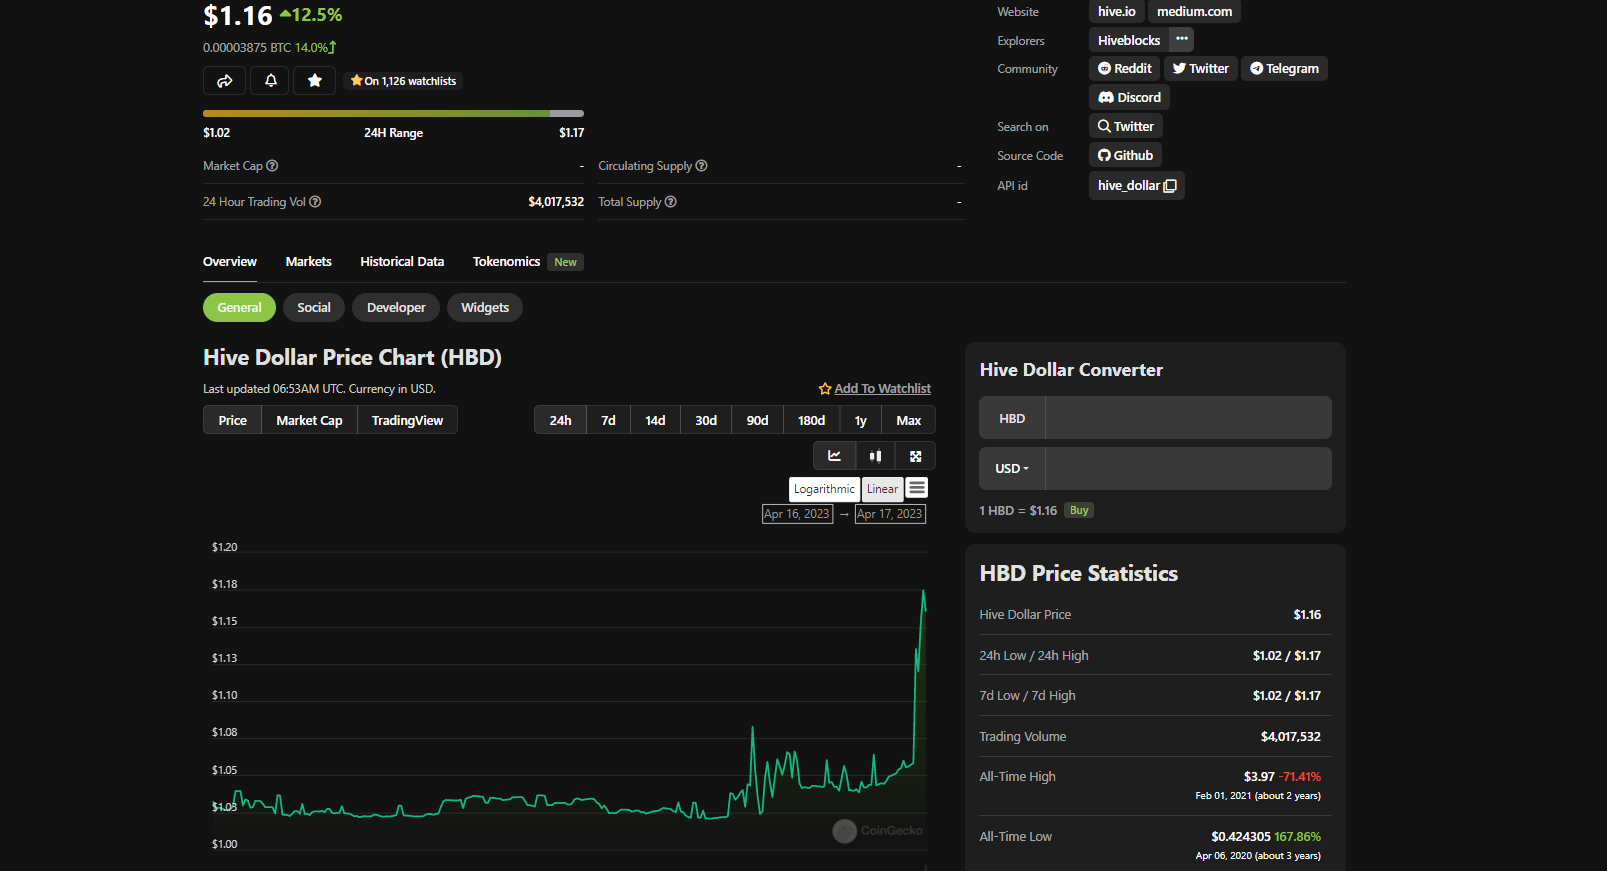
Task: Switch to line chart view icon
Action: click(x=834, y=456)
